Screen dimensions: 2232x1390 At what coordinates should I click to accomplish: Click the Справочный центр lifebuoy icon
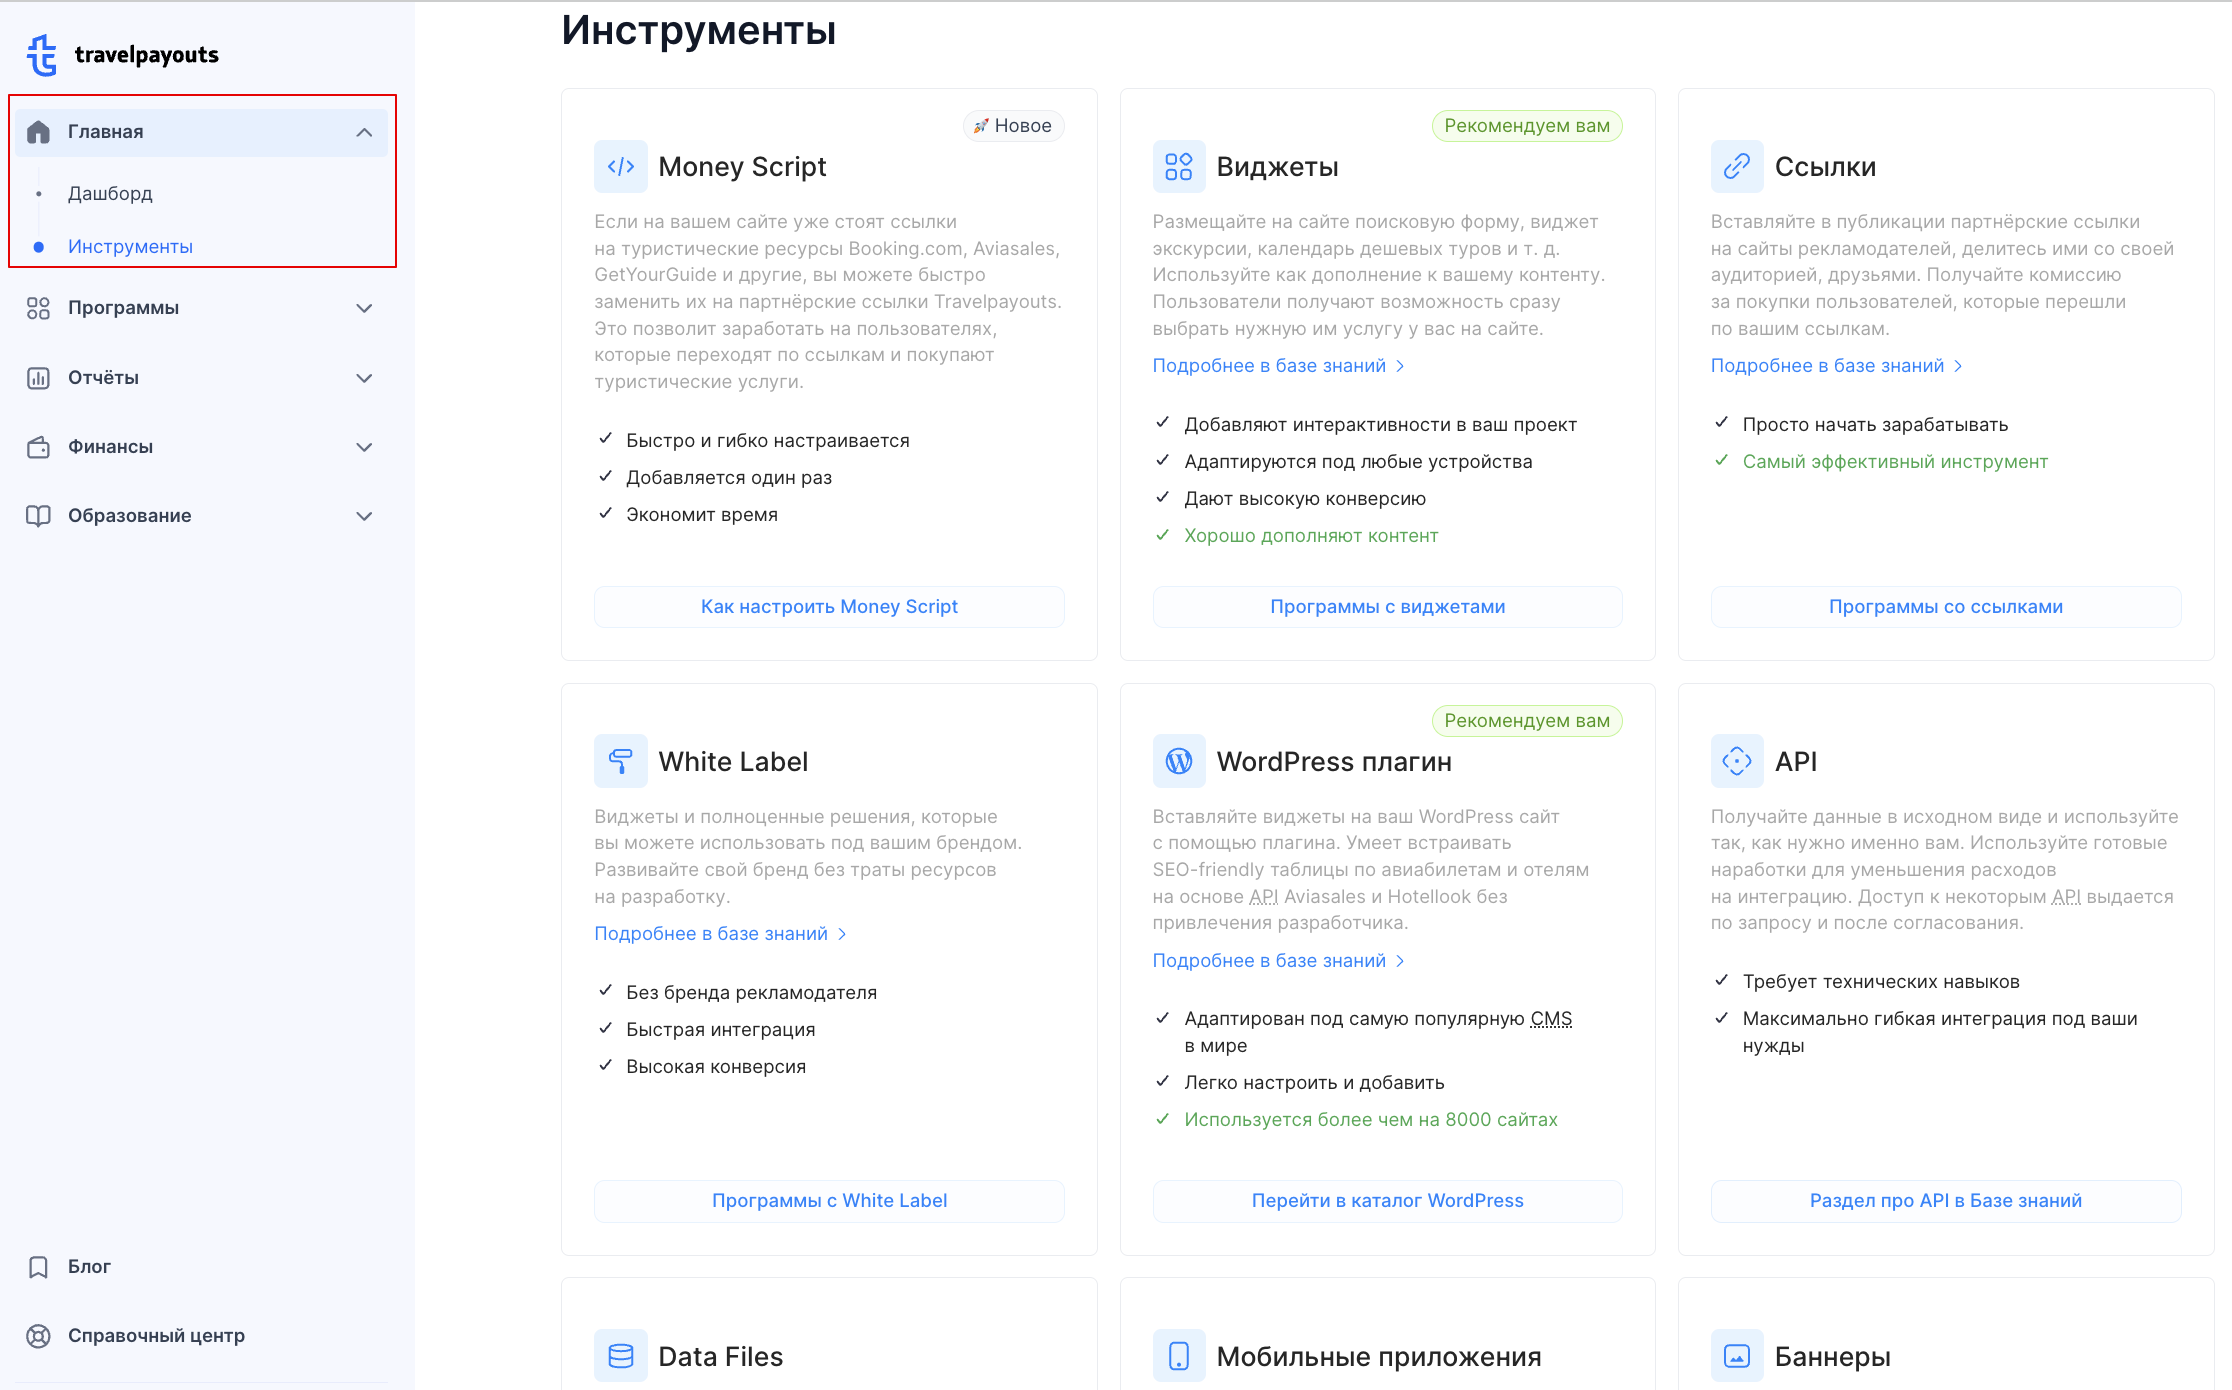(38, 1336)
